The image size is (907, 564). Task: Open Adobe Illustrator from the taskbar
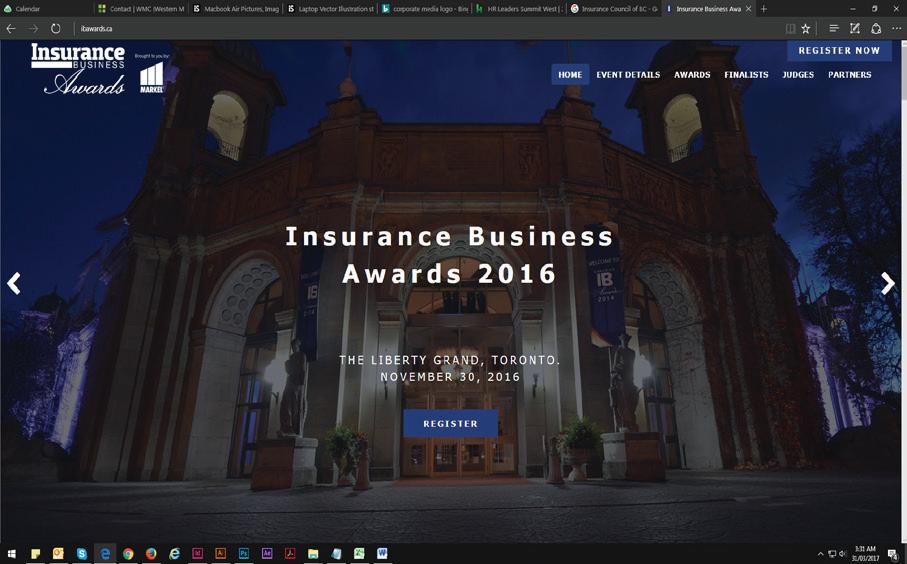pos(220,554)
